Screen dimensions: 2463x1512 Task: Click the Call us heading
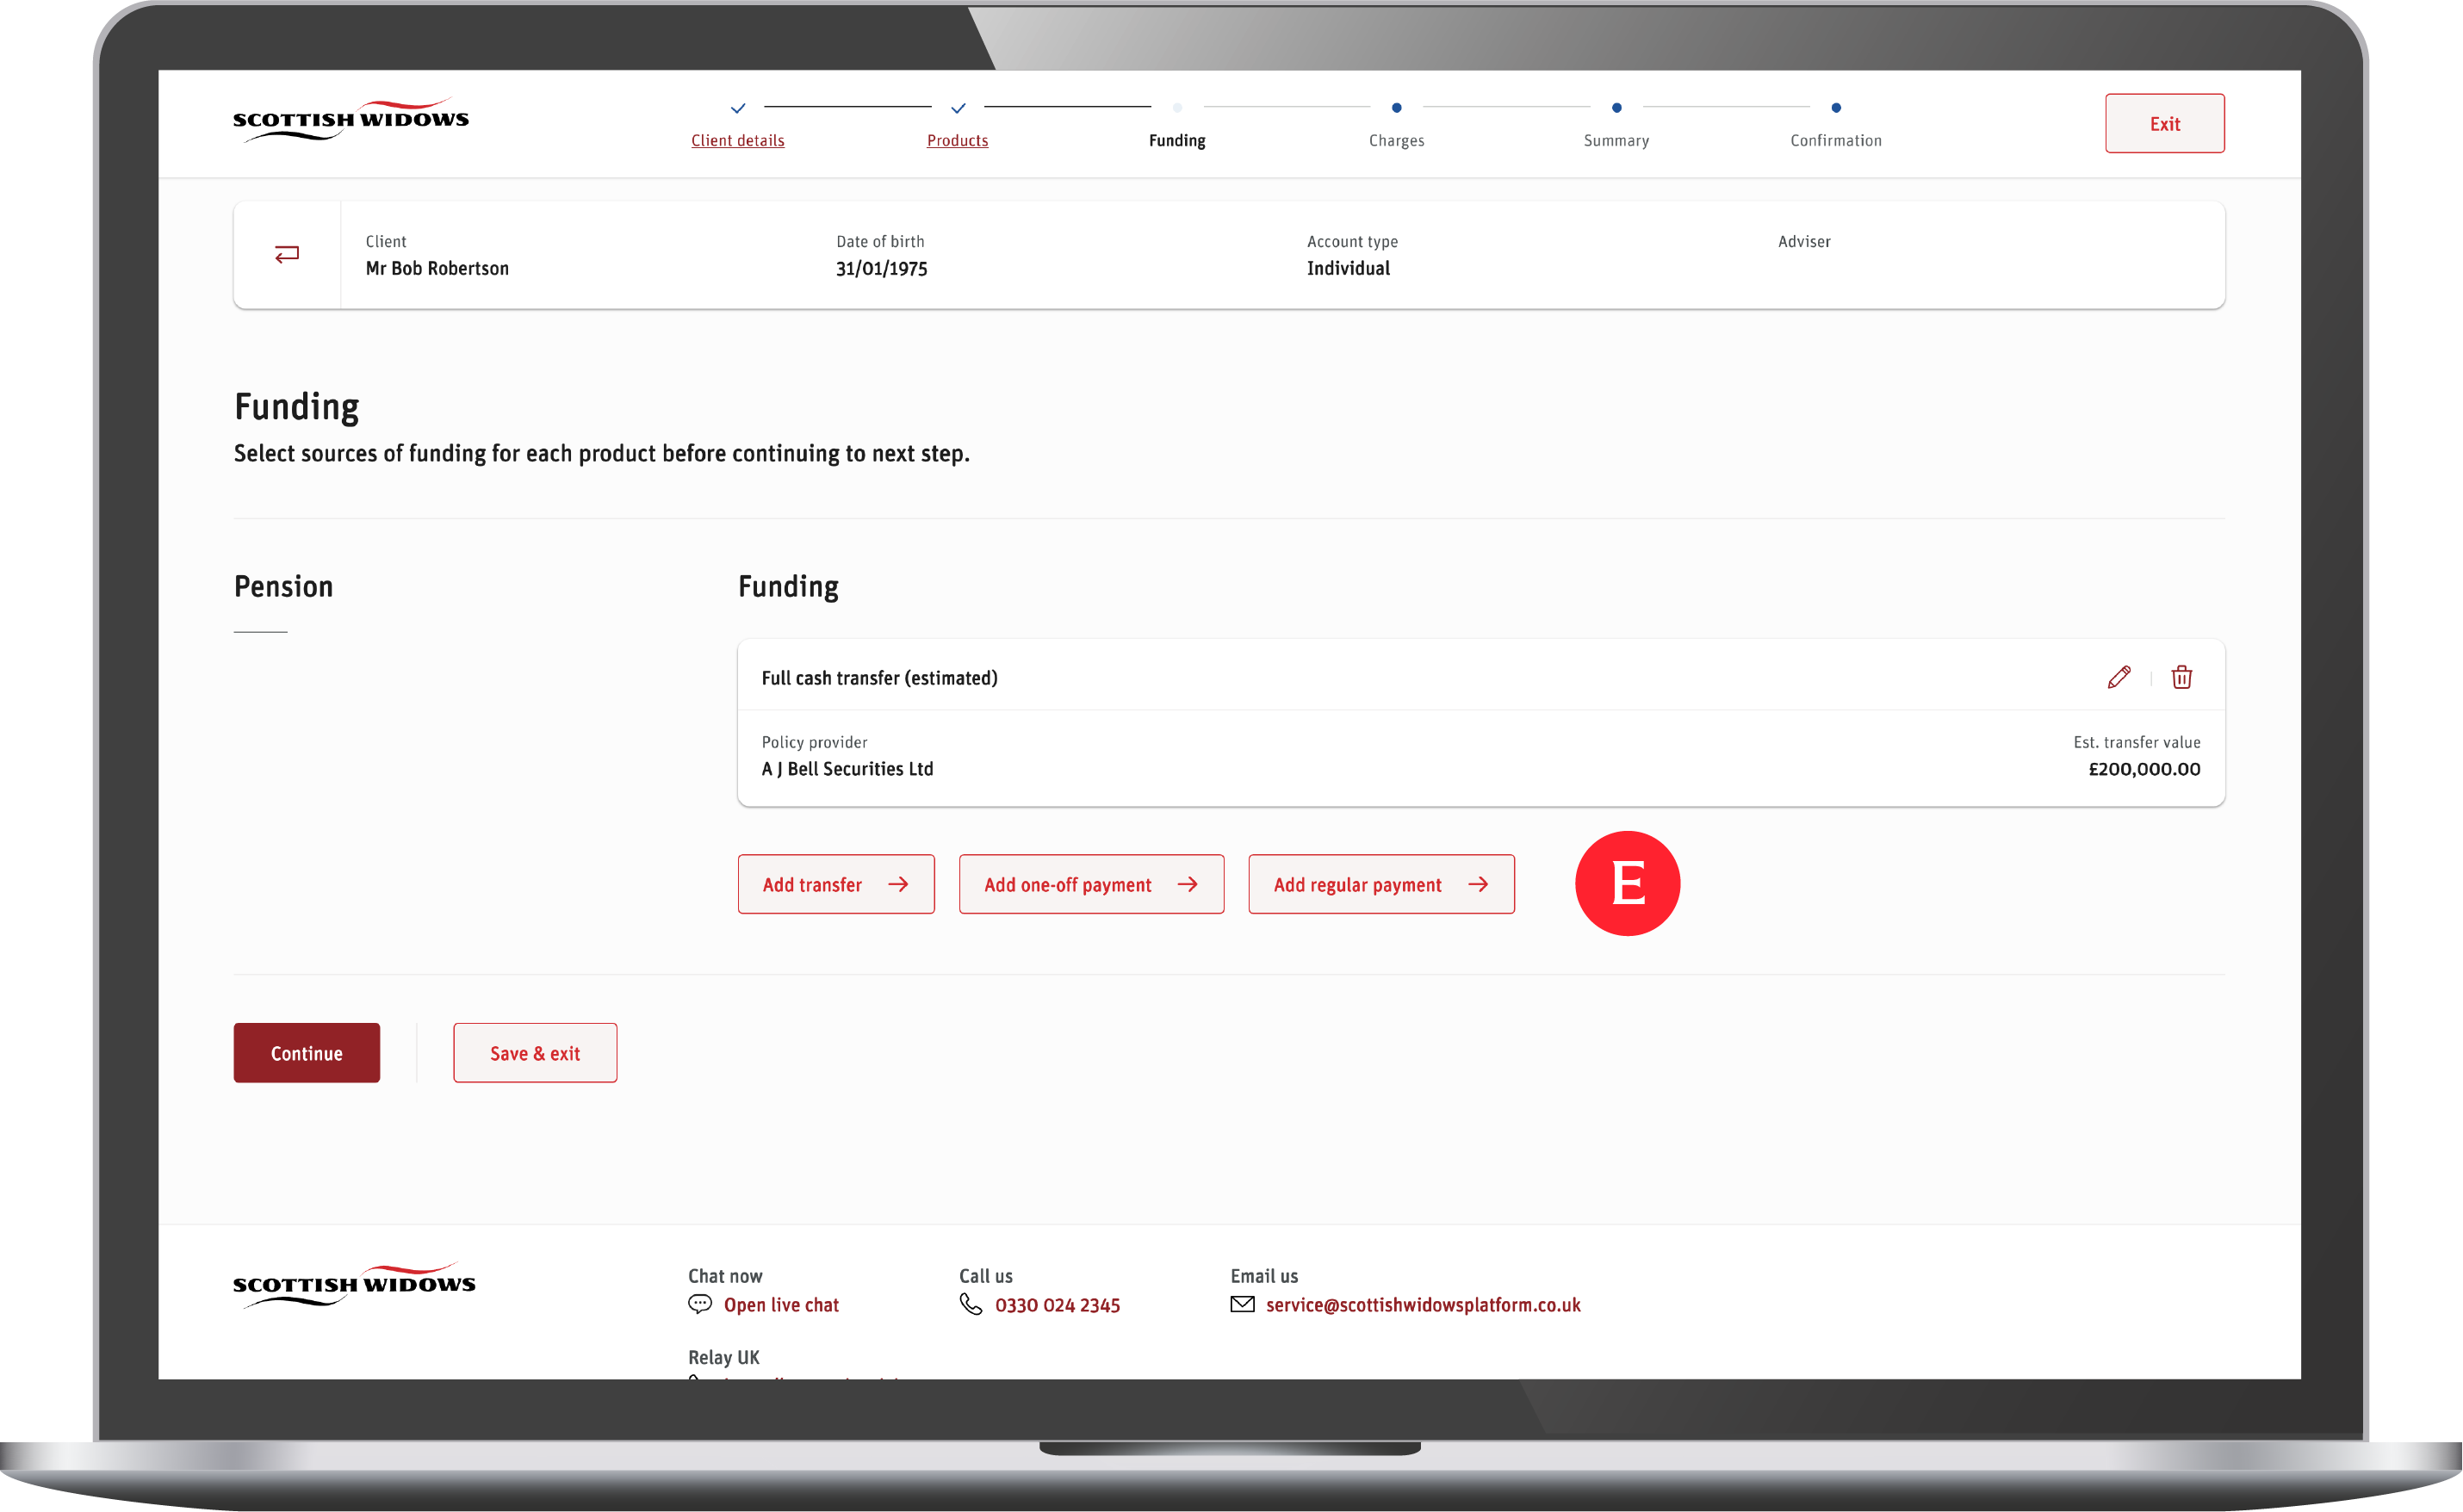point(986,1276)
